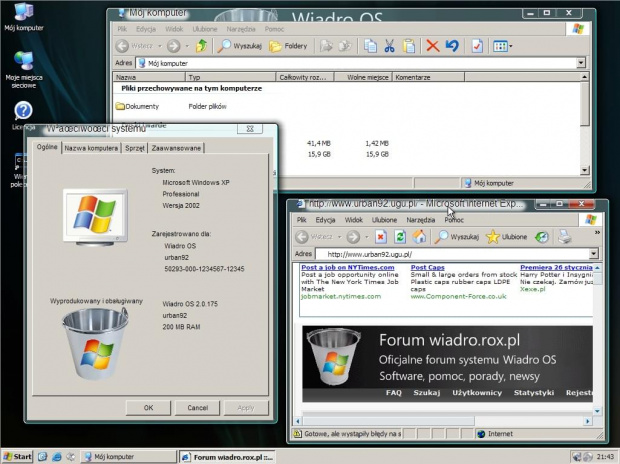The image size is (620, 464).
Task: Open Narzędzia menu in Mój komputer window
Action: pyautogui.click(x=241, y=29)
